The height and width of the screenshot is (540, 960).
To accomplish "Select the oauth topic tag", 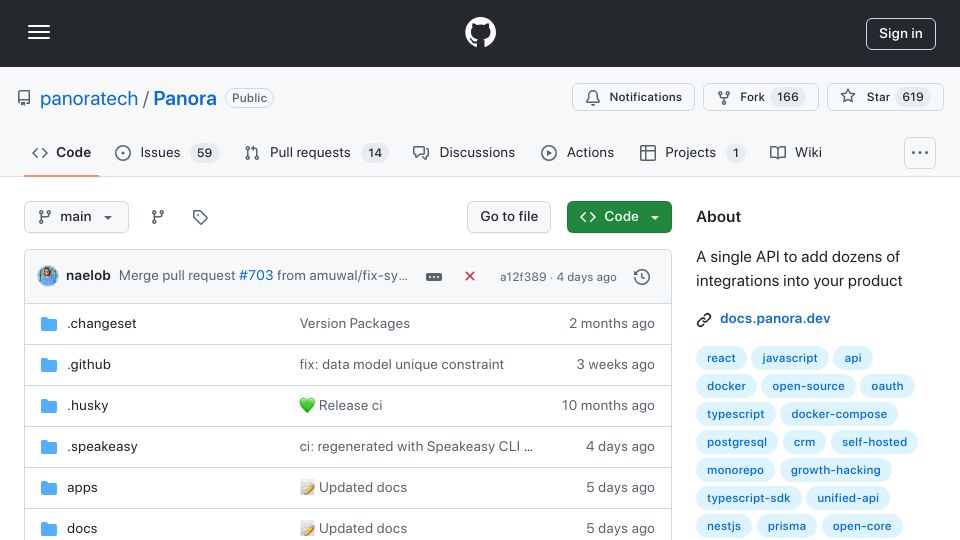I will (x=887, y=386).
